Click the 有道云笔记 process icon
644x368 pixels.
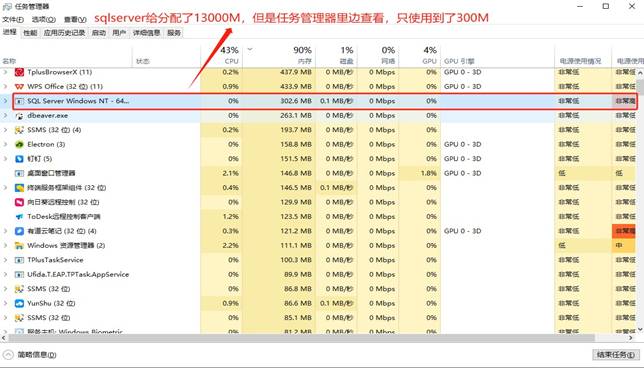coord(19,231)
